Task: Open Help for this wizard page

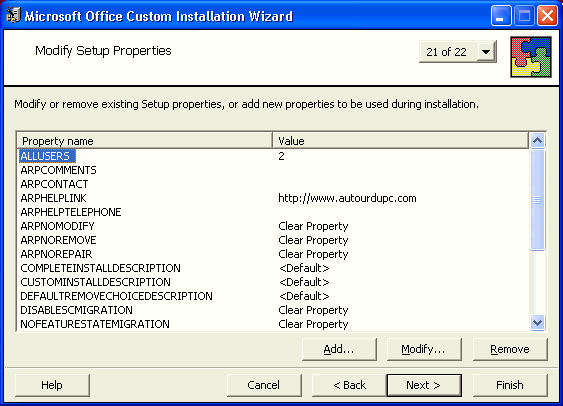Action: click(52, 385)
